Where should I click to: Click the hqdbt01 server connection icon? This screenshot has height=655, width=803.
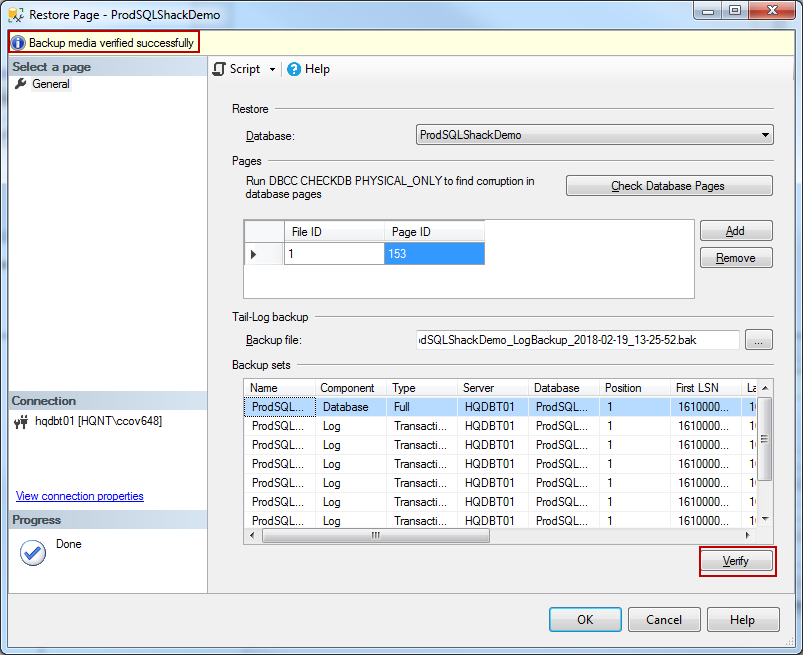click(21, 421)
